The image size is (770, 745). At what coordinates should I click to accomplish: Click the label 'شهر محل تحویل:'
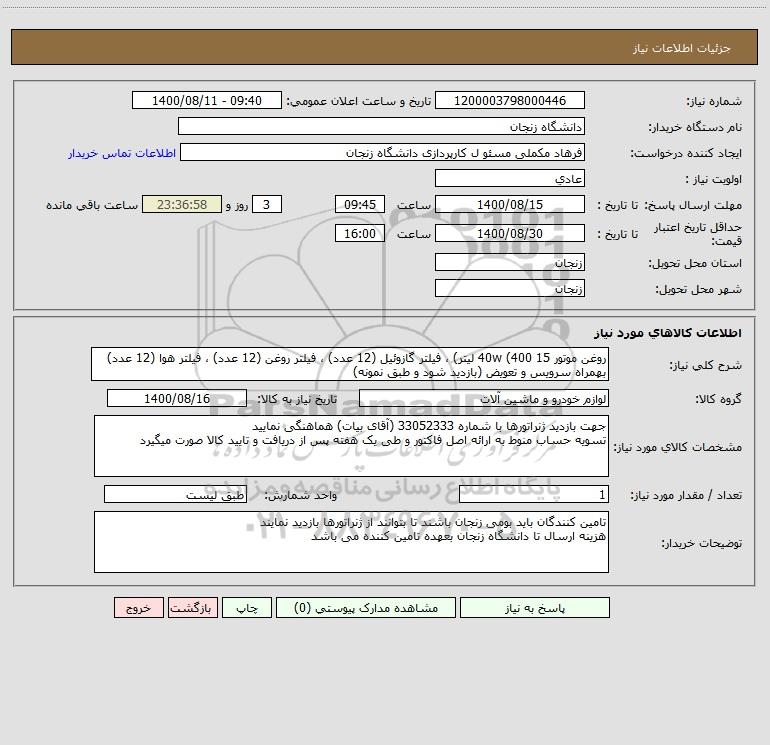(698, 290)
